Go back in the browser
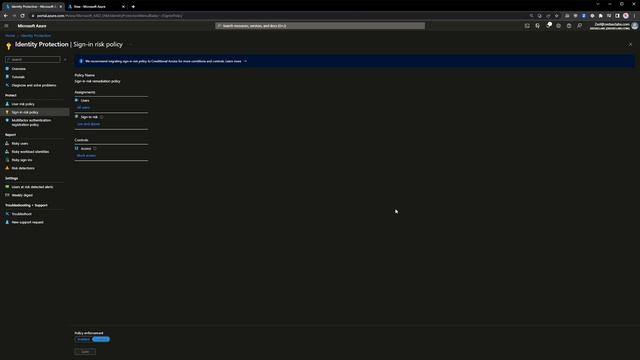This screenshot has height=360, width=640. coord(6,16)
